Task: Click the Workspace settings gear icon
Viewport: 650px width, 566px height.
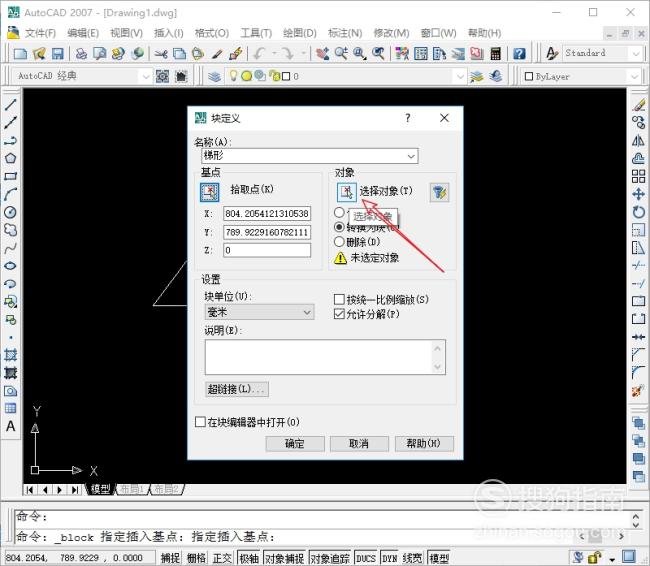Action: click(162, 76)
